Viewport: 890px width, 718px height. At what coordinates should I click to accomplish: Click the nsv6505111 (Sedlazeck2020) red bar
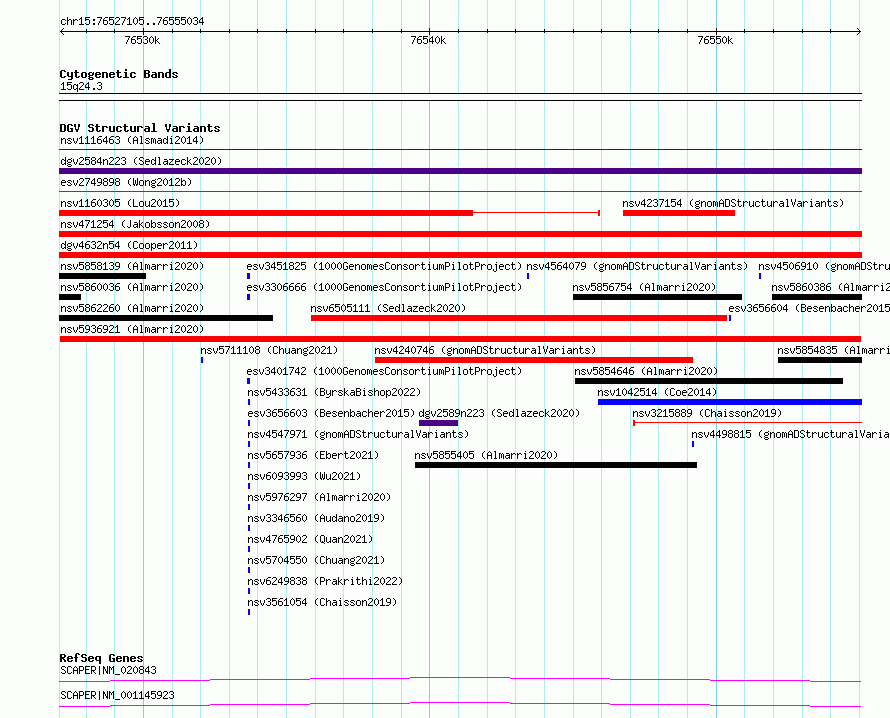pos(519,318)
